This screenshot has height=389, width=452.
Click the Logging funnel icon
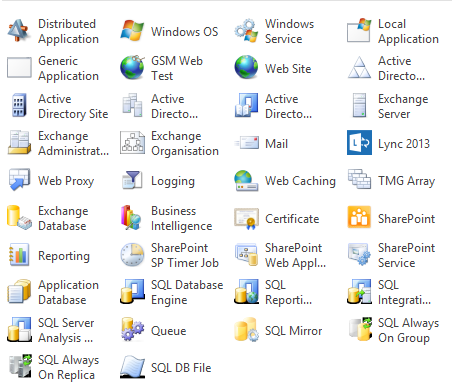pyautogui.click(x=132, y=180)
